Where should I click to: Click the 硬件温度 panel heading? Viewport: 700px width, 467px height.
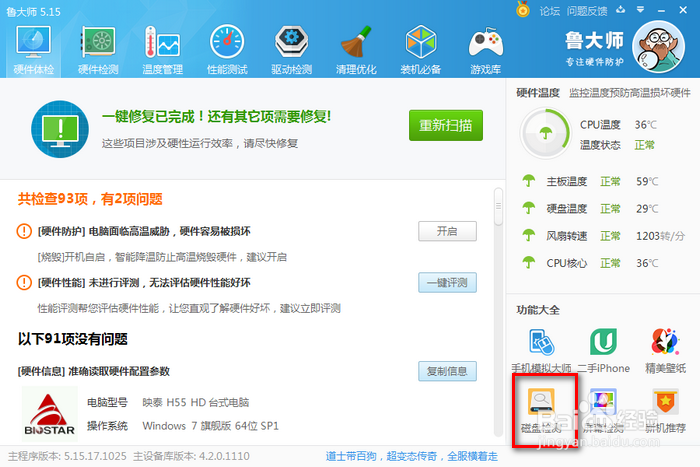pos(538,93)
